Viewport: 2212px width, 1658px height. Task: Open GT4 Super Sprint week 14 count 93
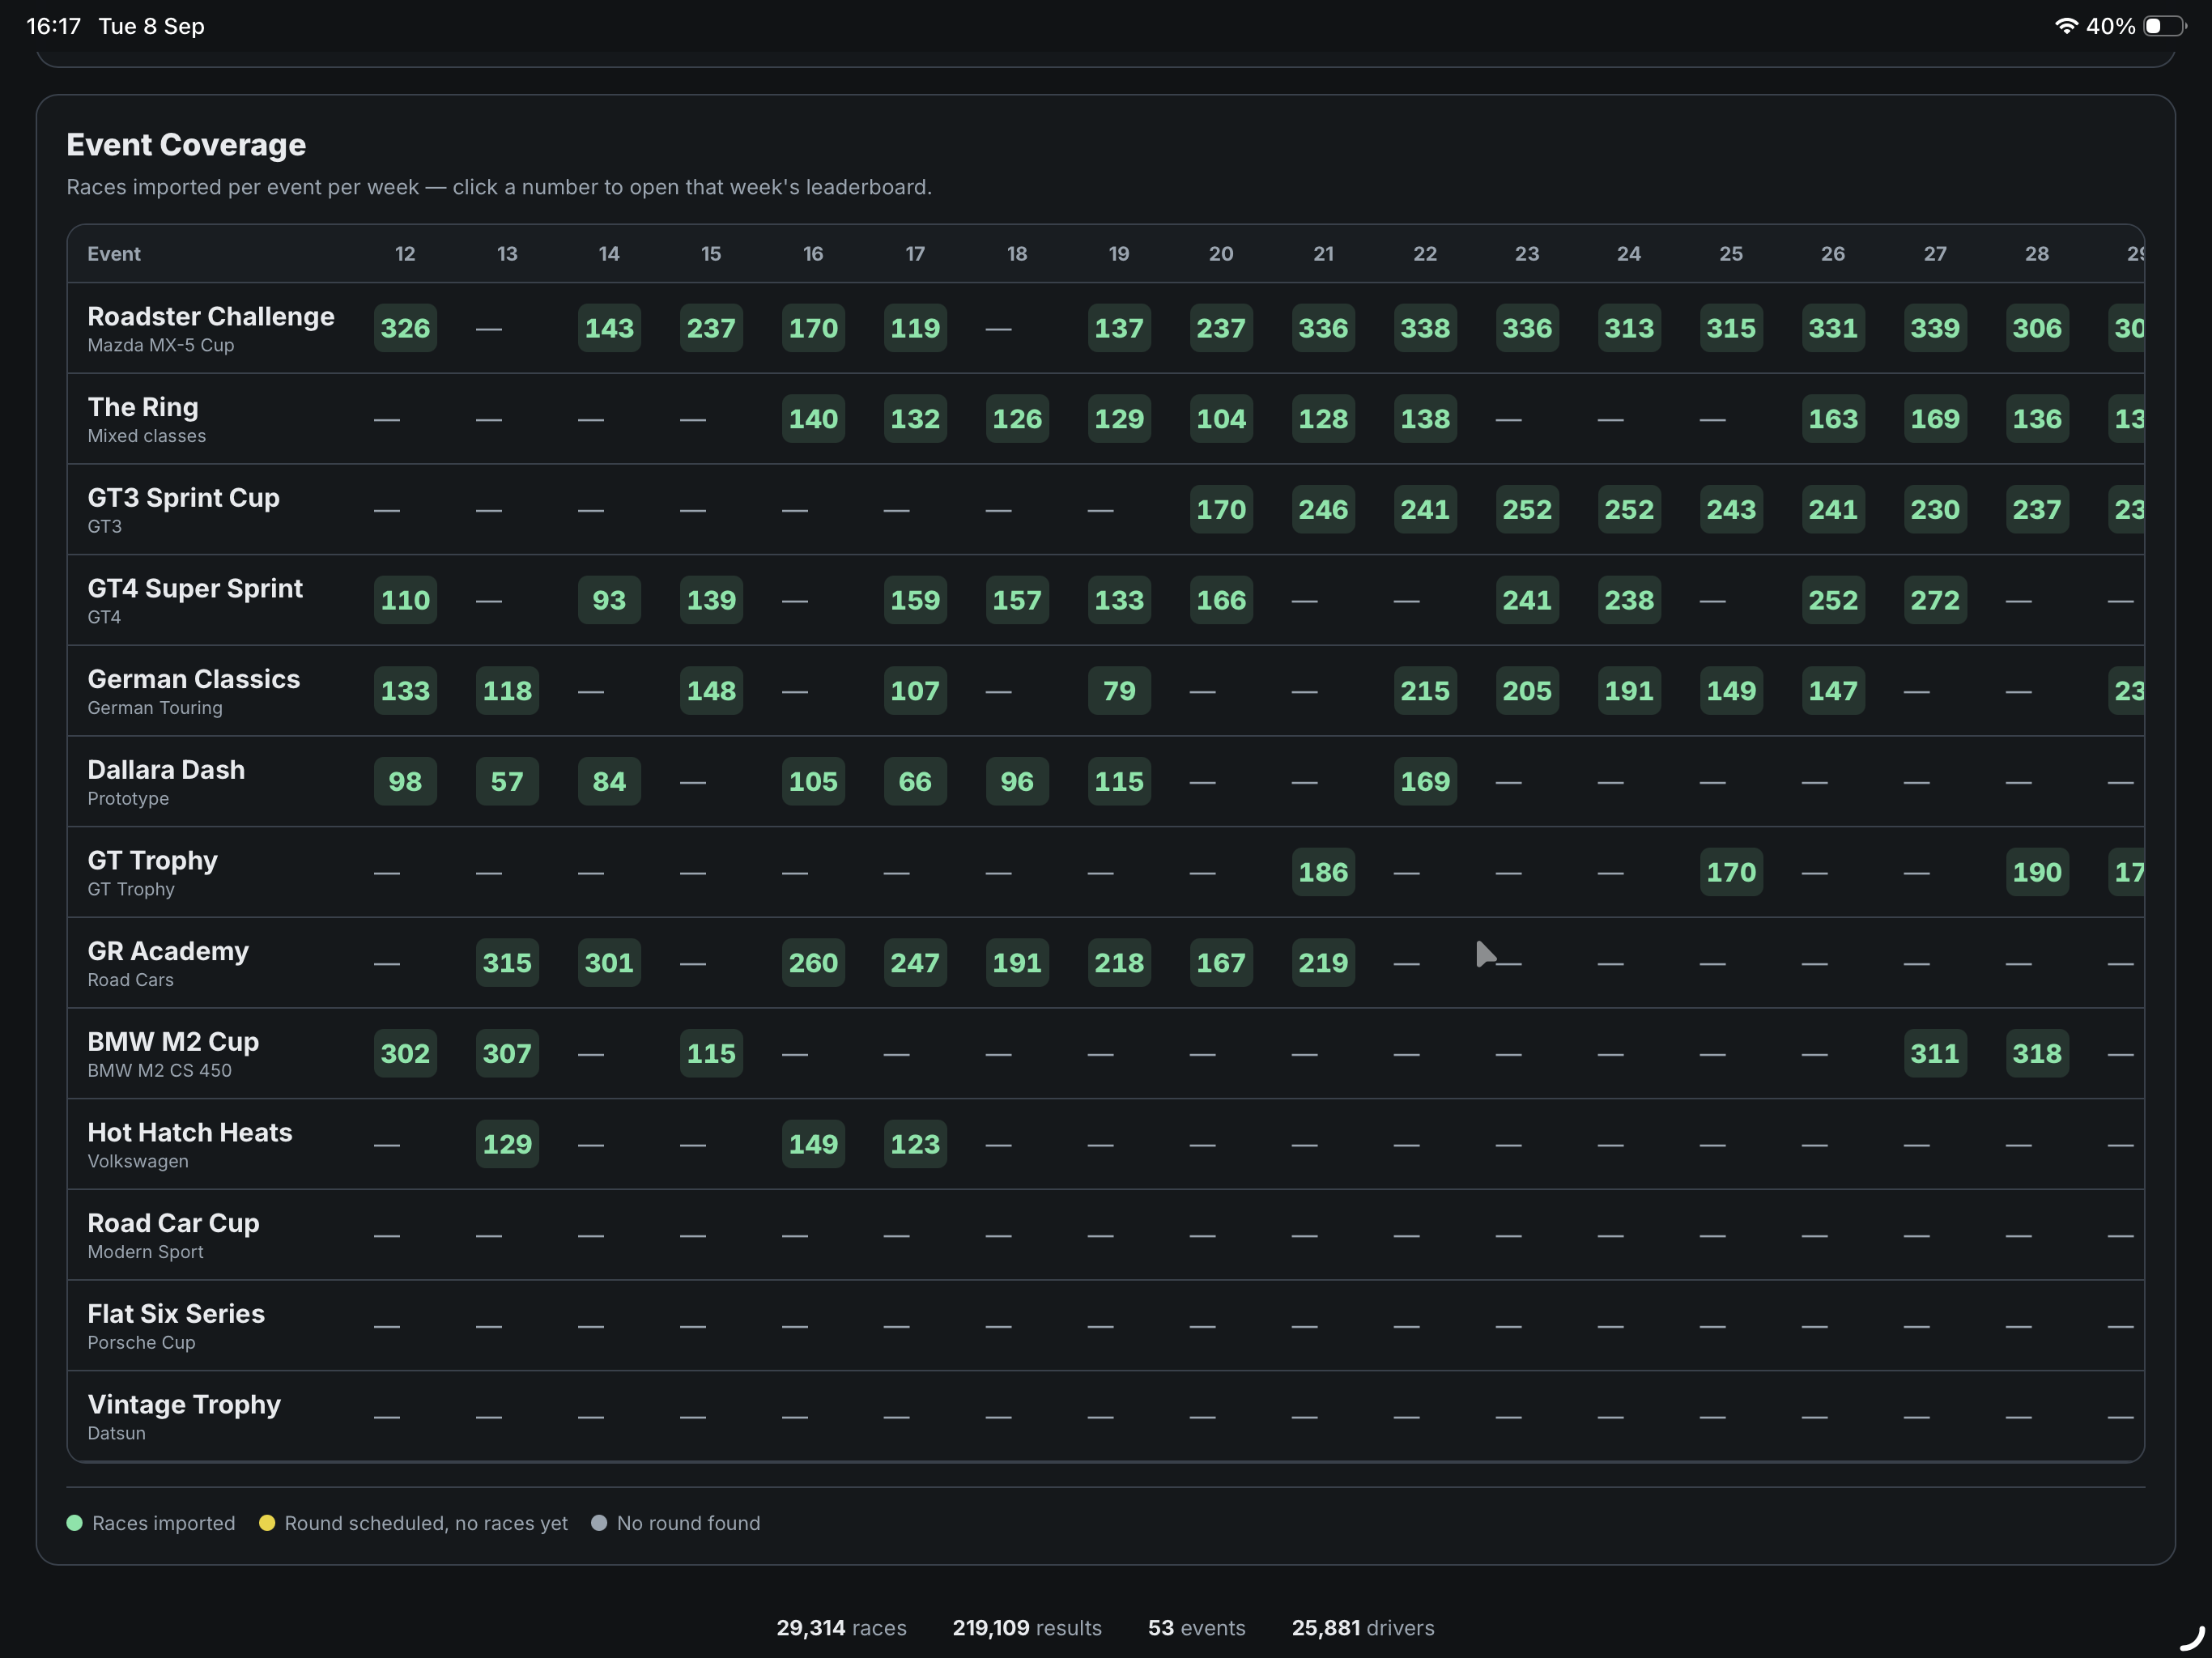tap(609, 600)
